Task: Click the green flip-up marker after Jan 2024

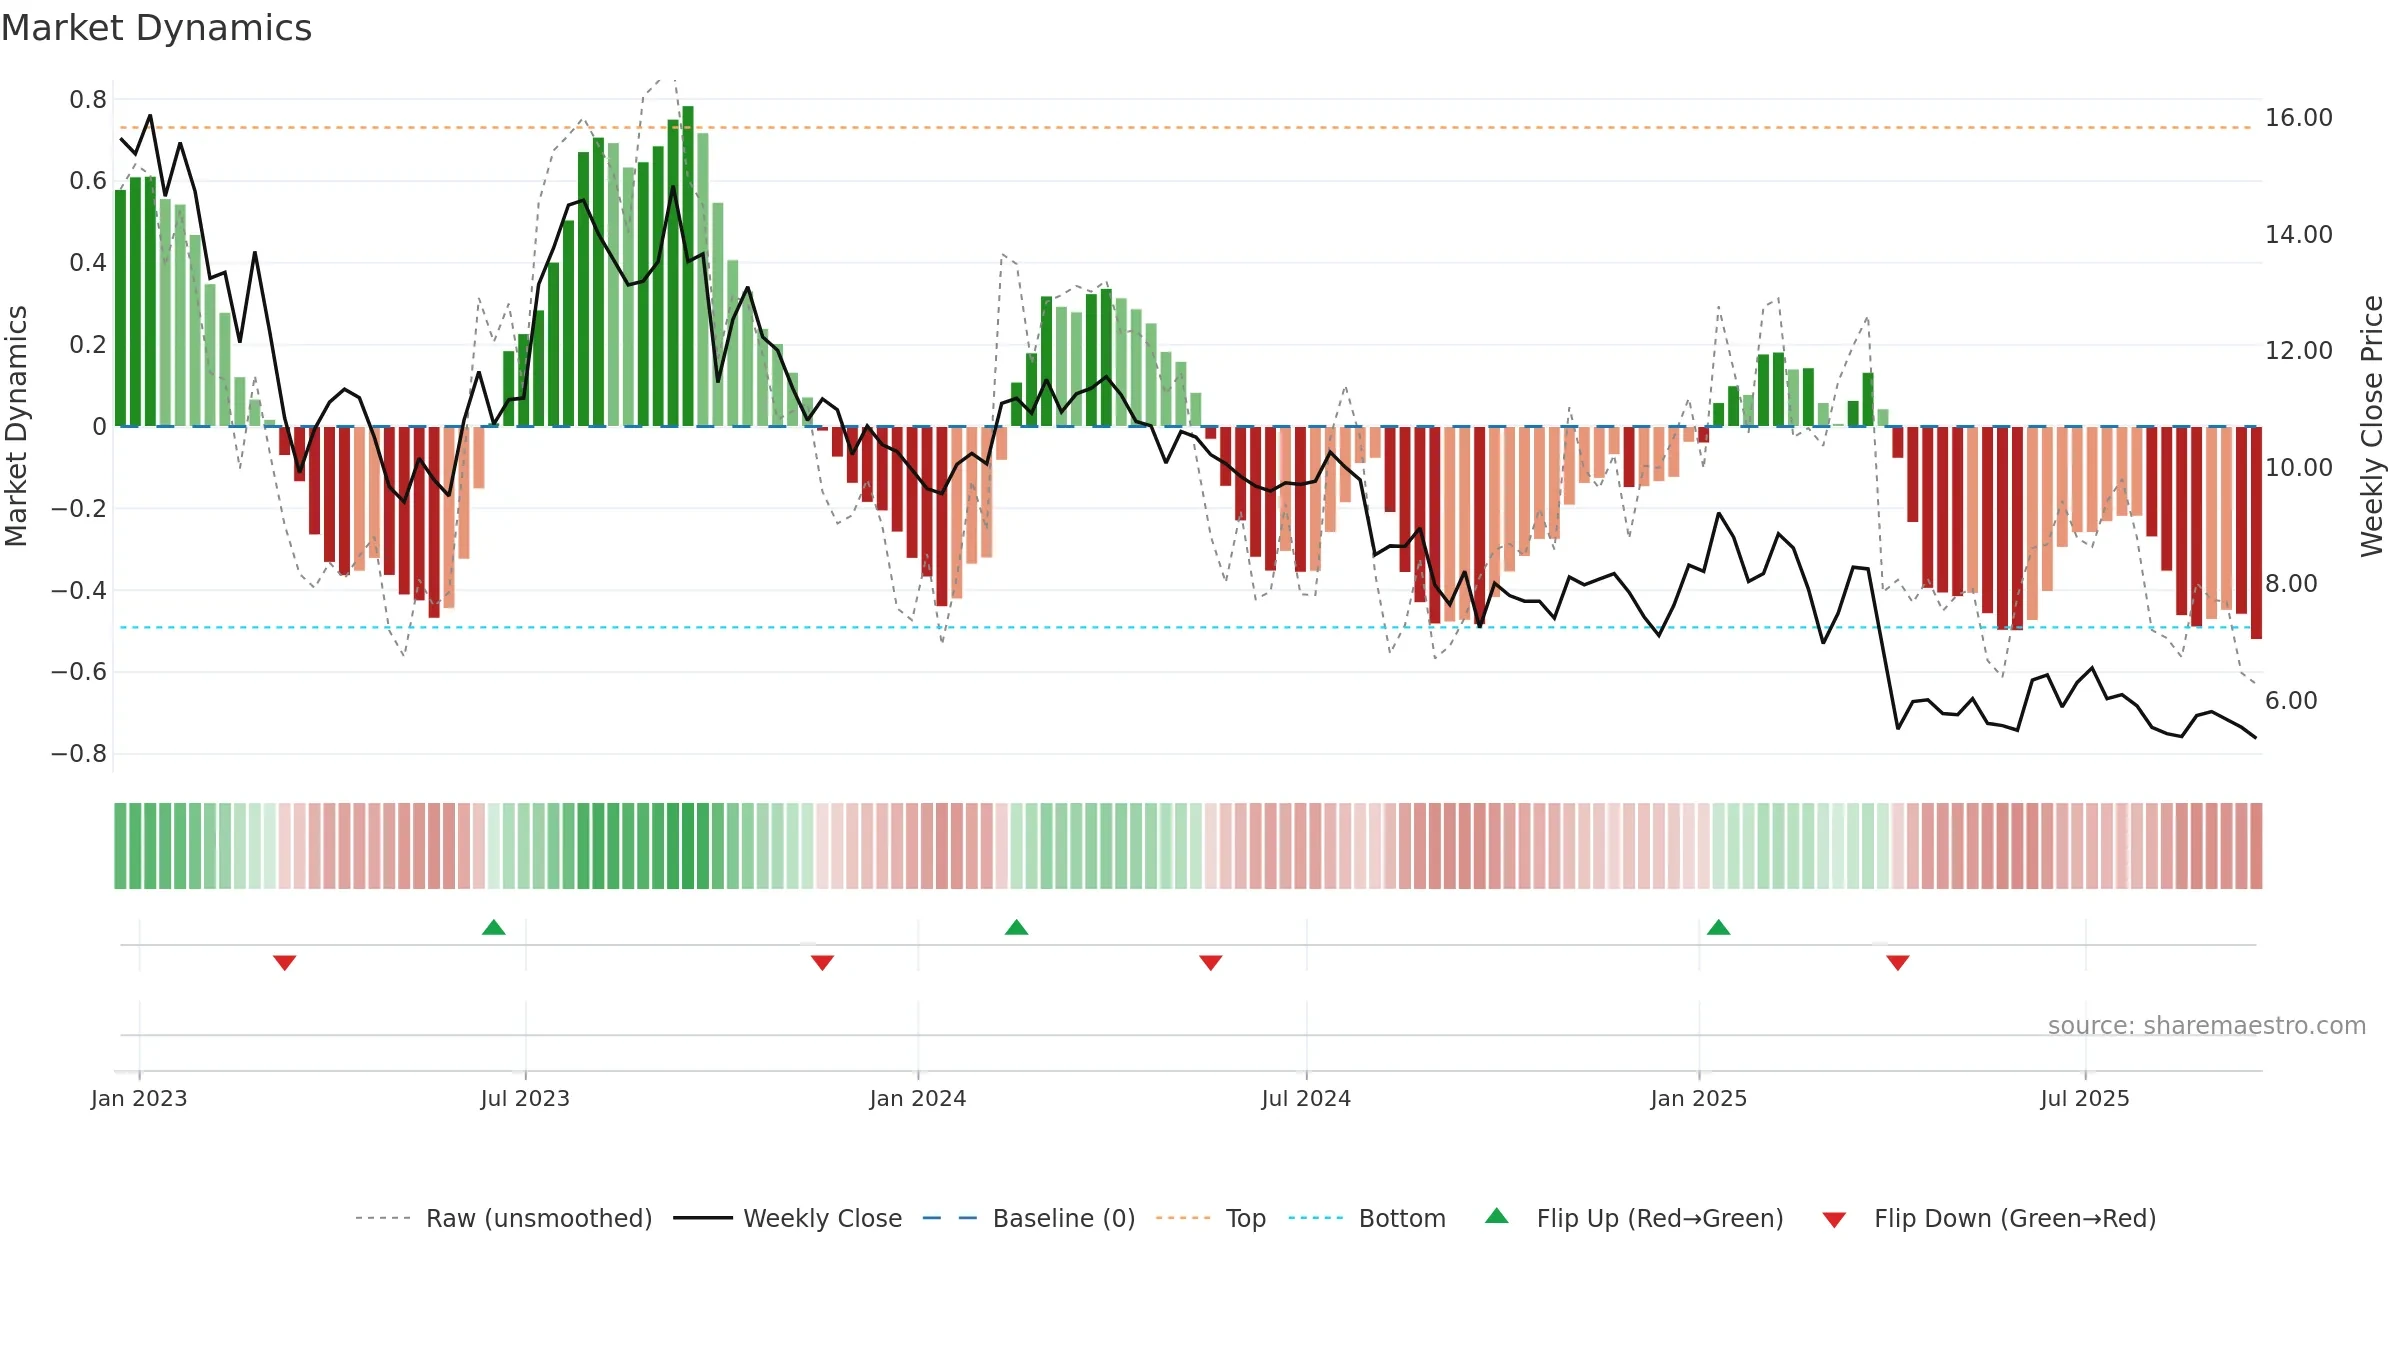Action: coord(1017,927)
